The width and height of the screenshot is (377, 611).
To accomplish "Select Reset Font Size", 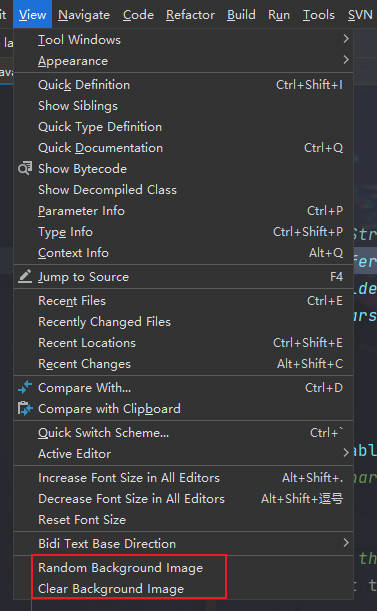I will pyautogui.click(x=184, y=520).
